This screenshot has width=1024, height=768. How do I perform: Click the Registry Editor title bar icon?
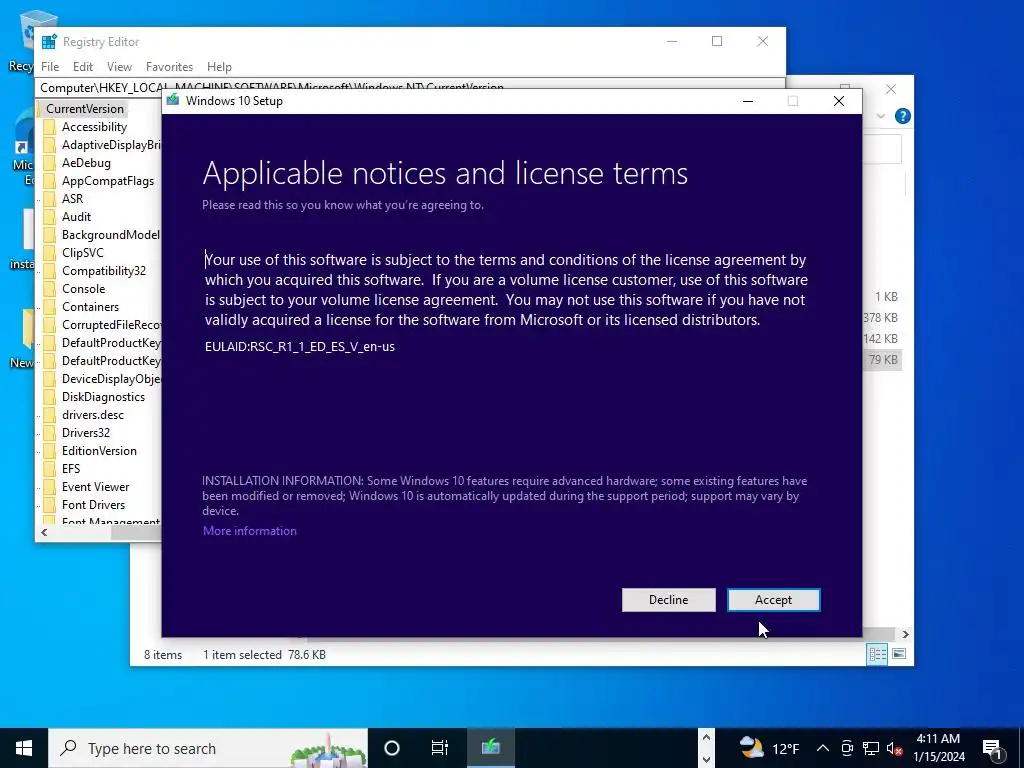49,42
